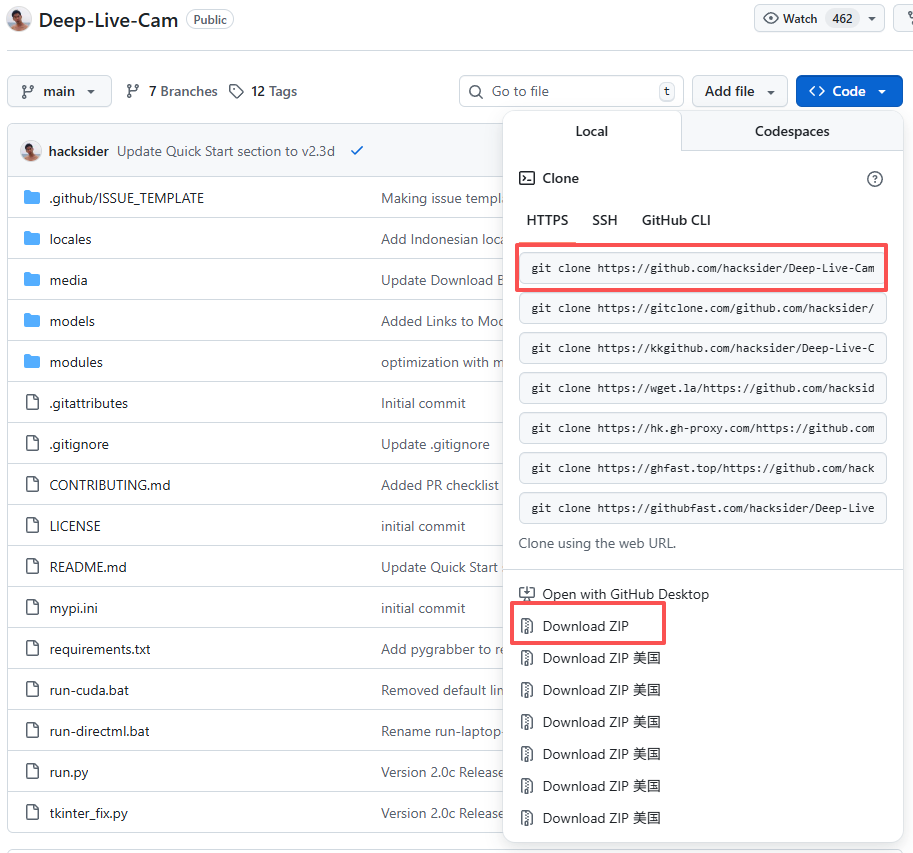Click the GitHub Desktop icon in the Code panel
The width and height of the screenshot is (913, 853).
[x=527, y=594]
